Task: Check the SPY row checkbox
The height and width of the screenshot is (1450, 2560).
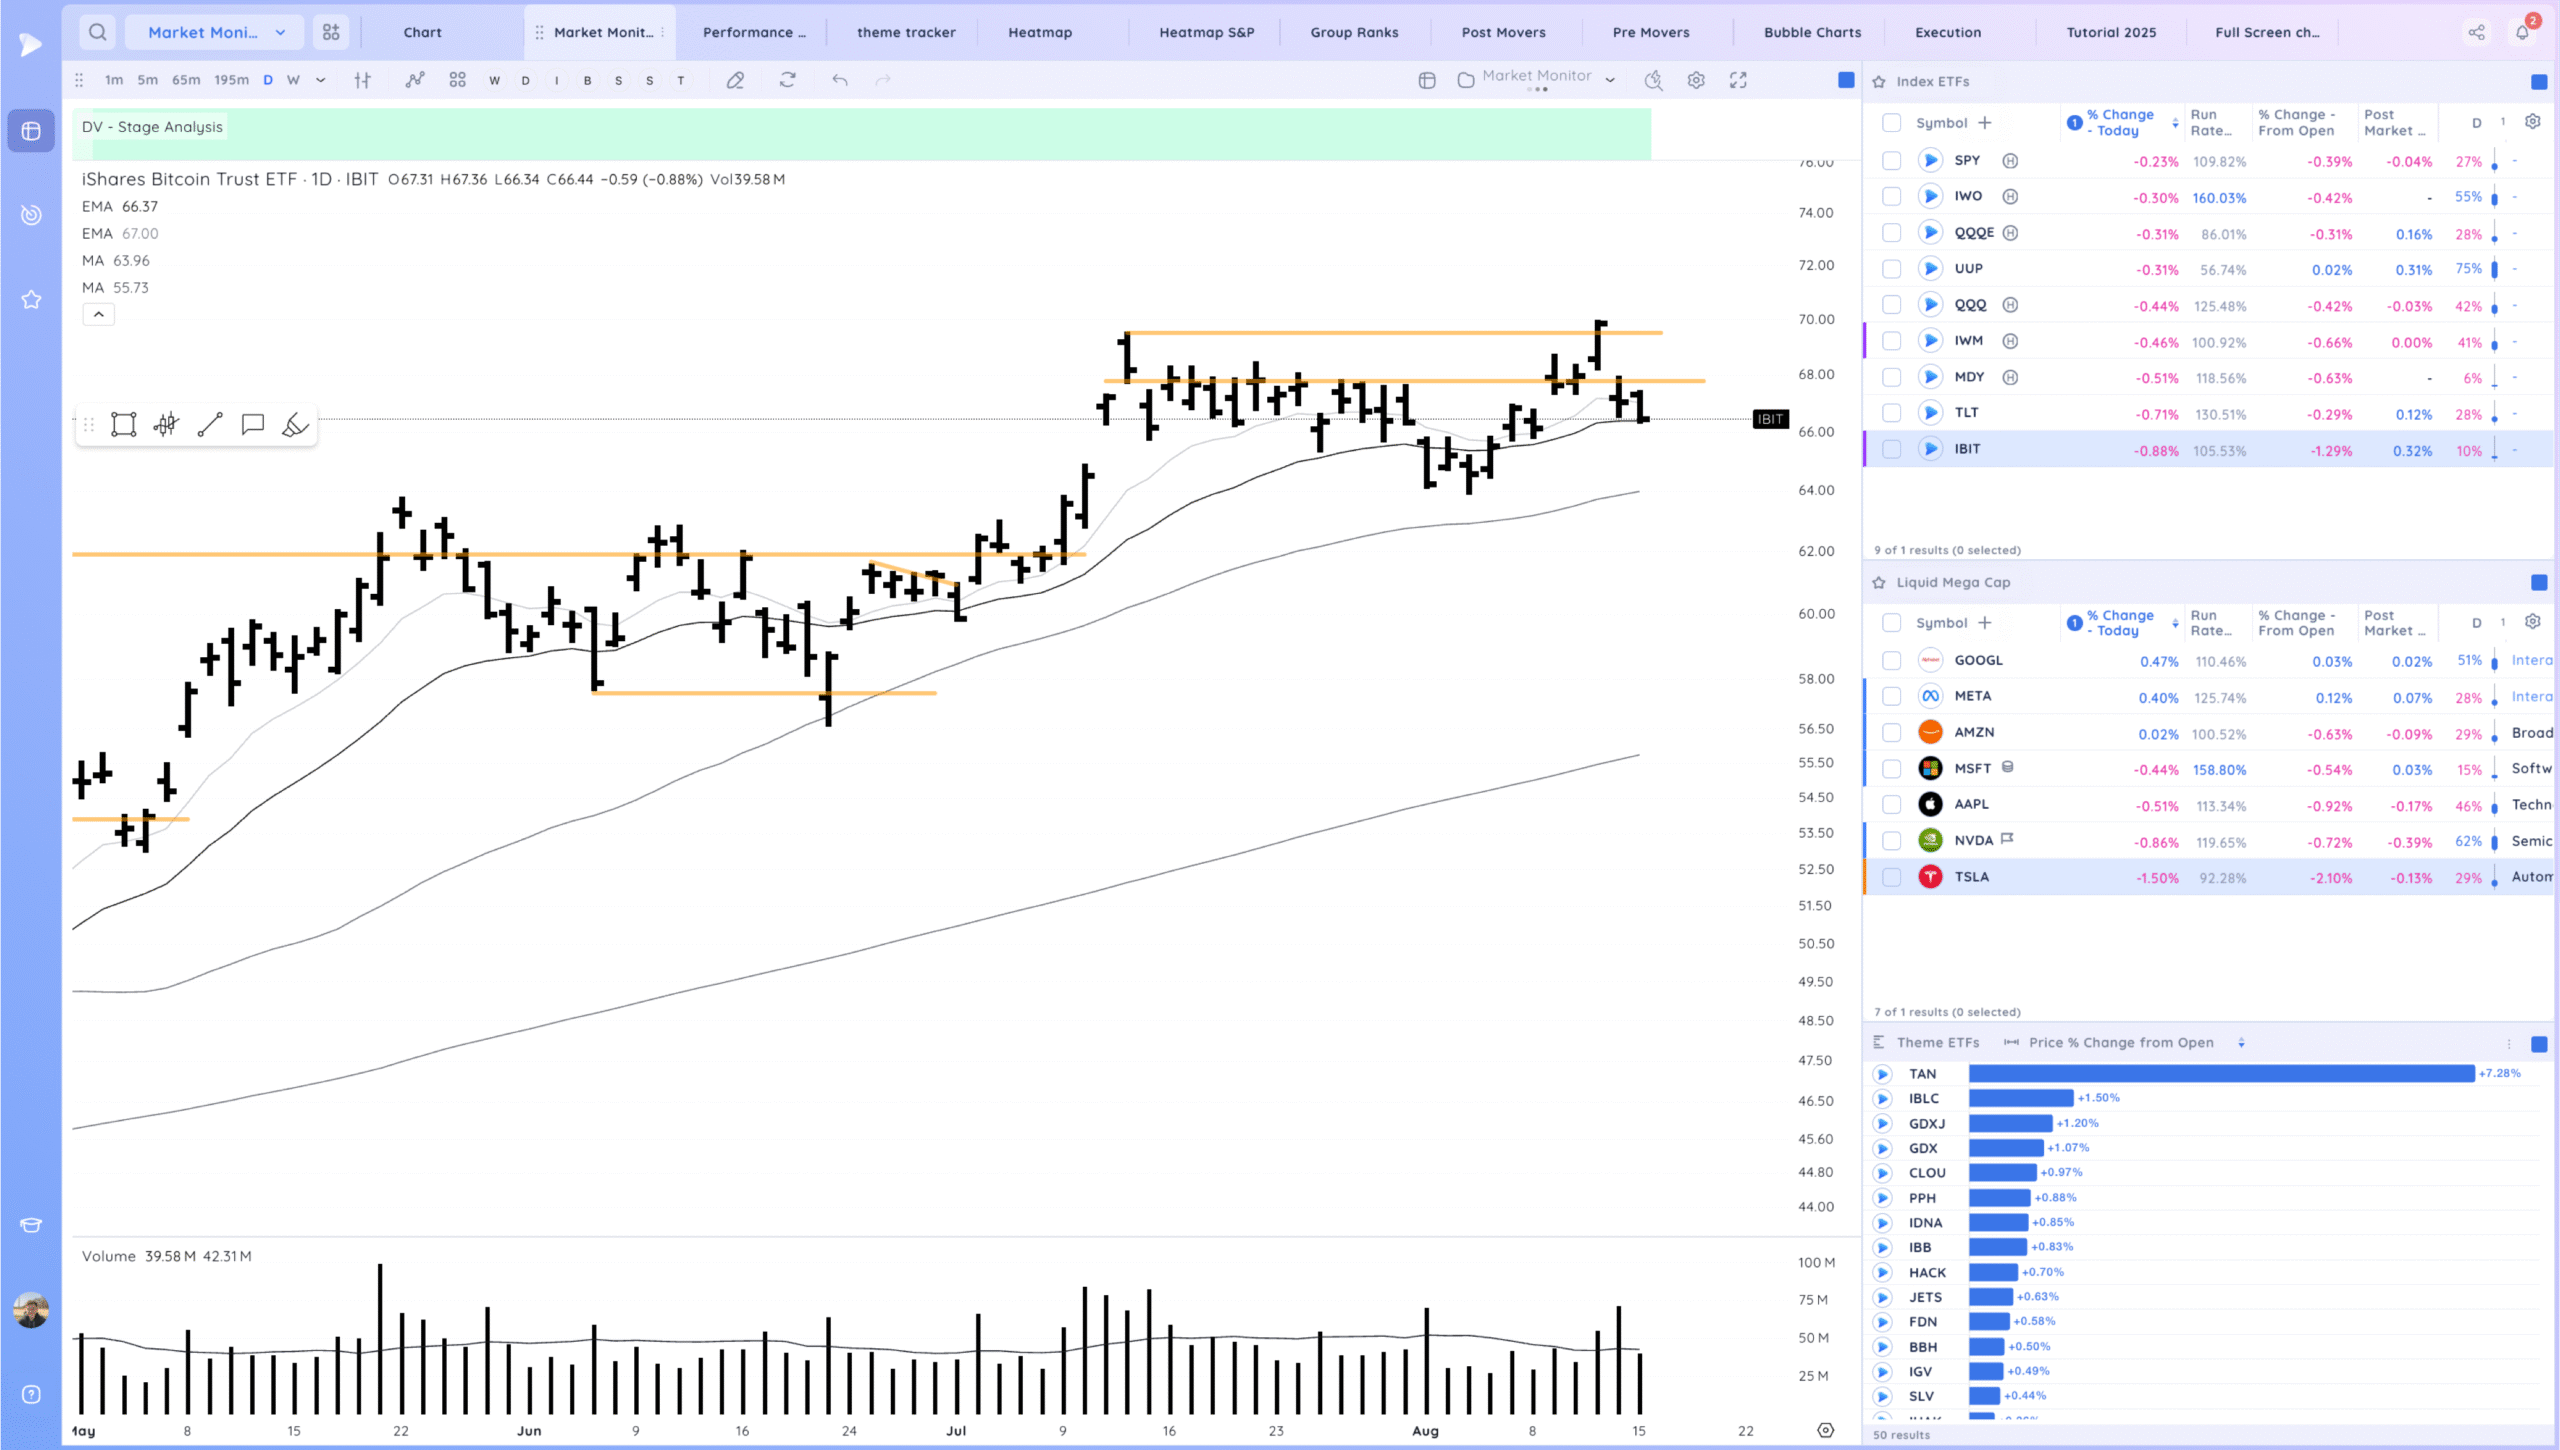Action: coord(1891,161)
